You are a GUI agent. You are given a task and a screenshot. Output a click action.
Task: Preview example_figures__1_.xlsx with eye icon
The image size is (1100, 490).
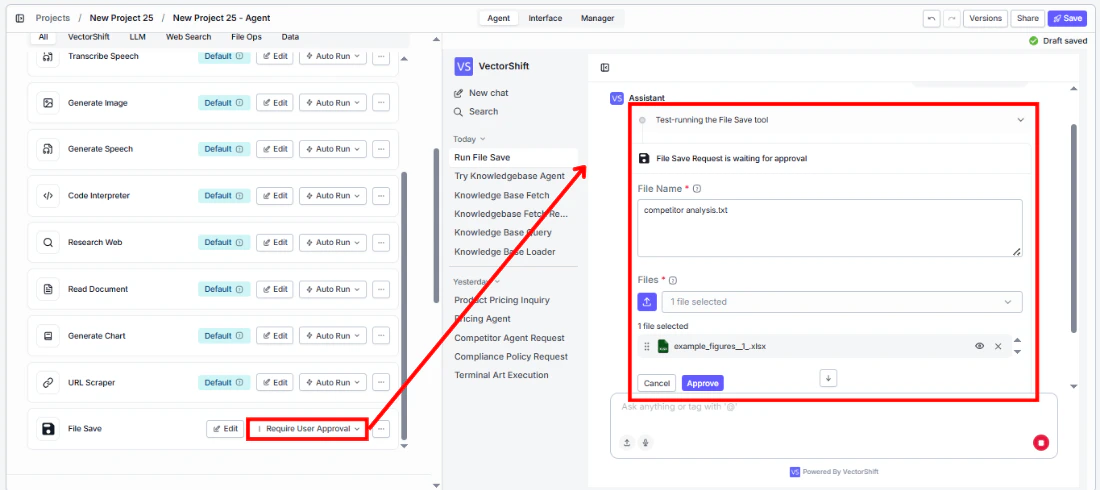click(979, 346)
